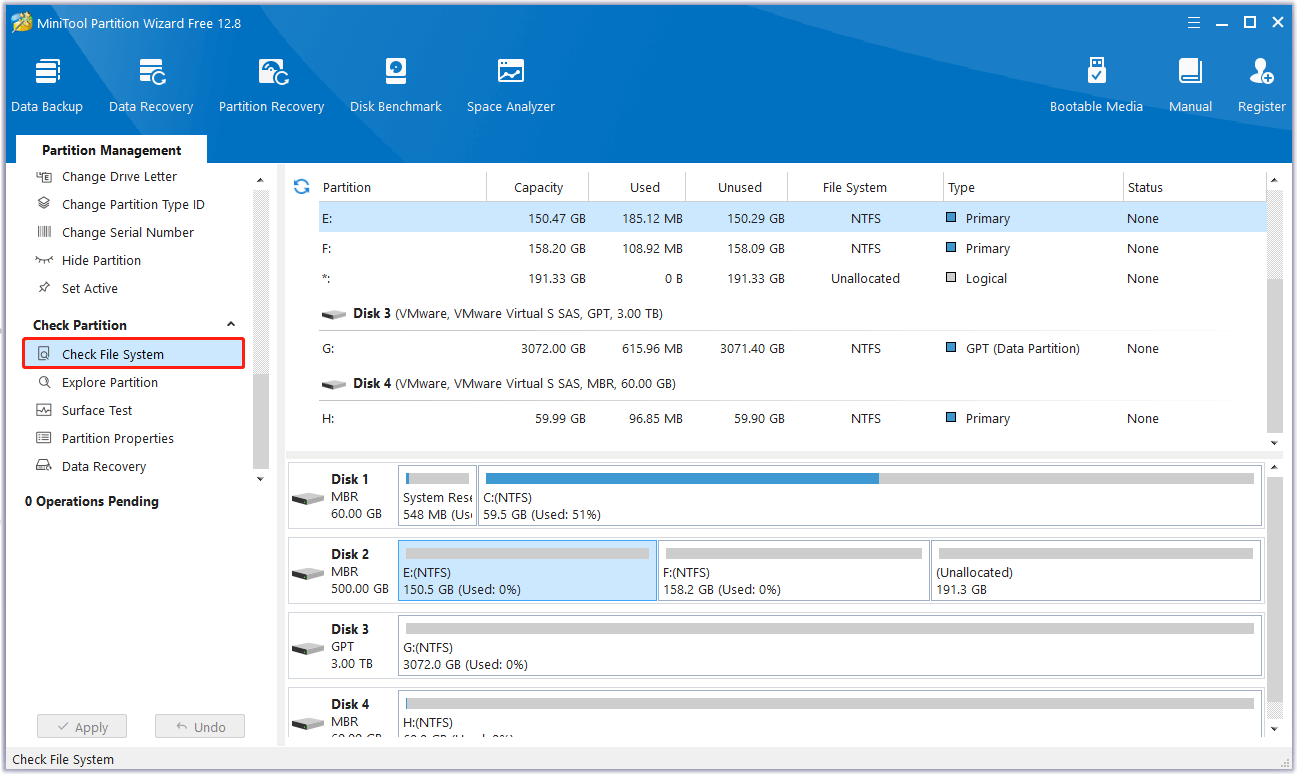Click Unallocated file system cell
Viewport: 1297px width, 775px height.
(865, 279)
